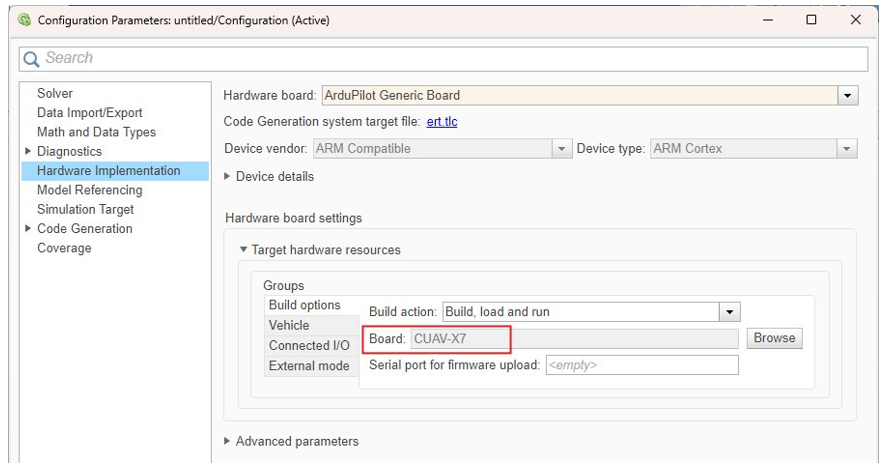Expand the Diagnostics tree node arrow
The width and height of the screenshot is (883, 463).
[28, 151]
